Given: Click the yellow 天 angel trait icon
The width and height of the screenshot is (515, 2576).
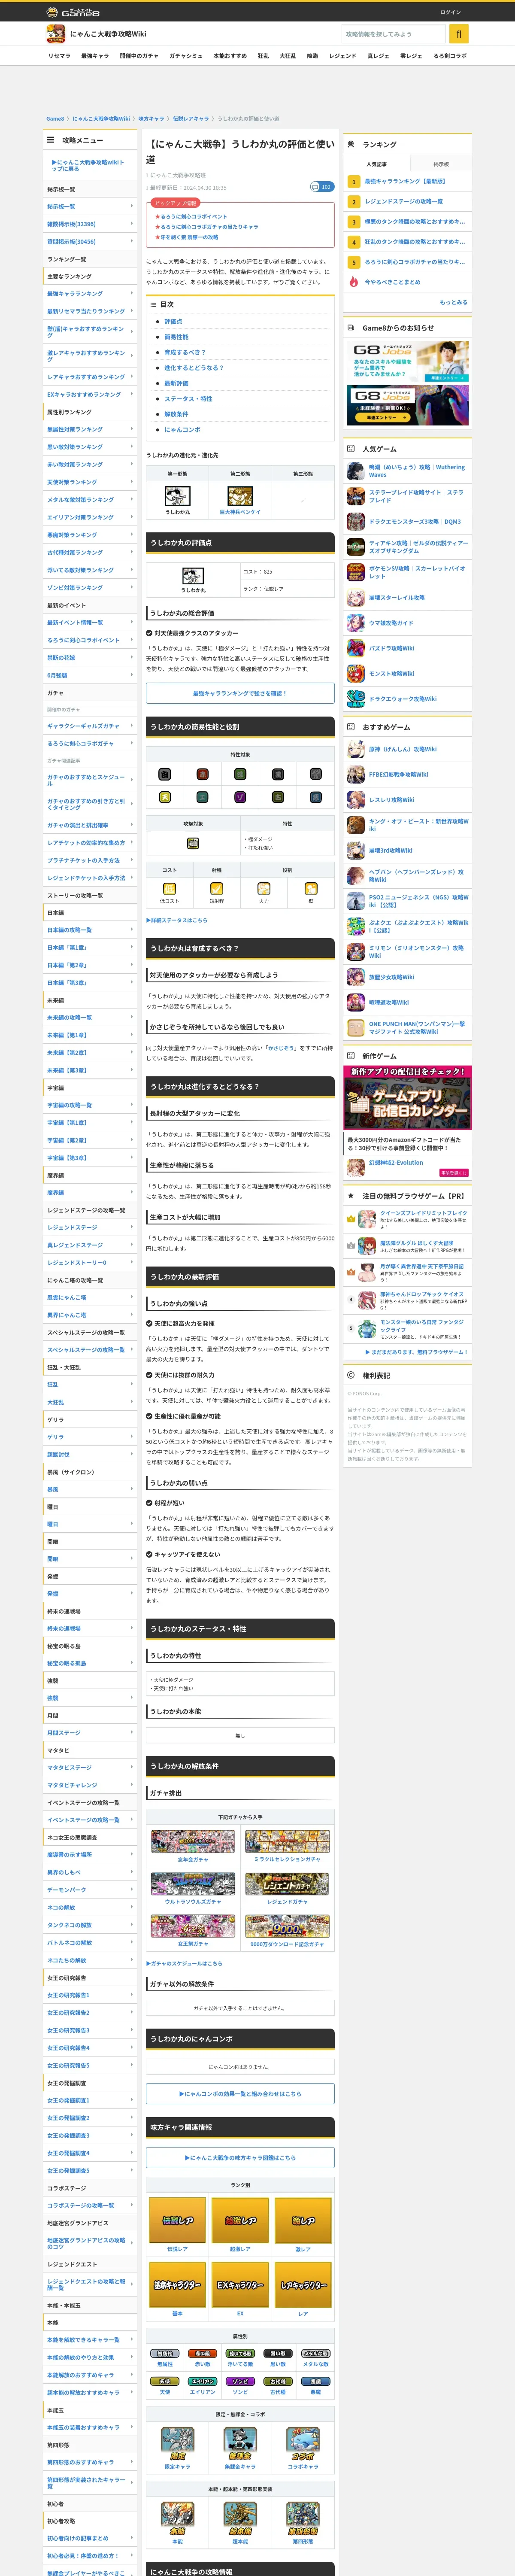Looking at the screenshot, I should 165,797.
